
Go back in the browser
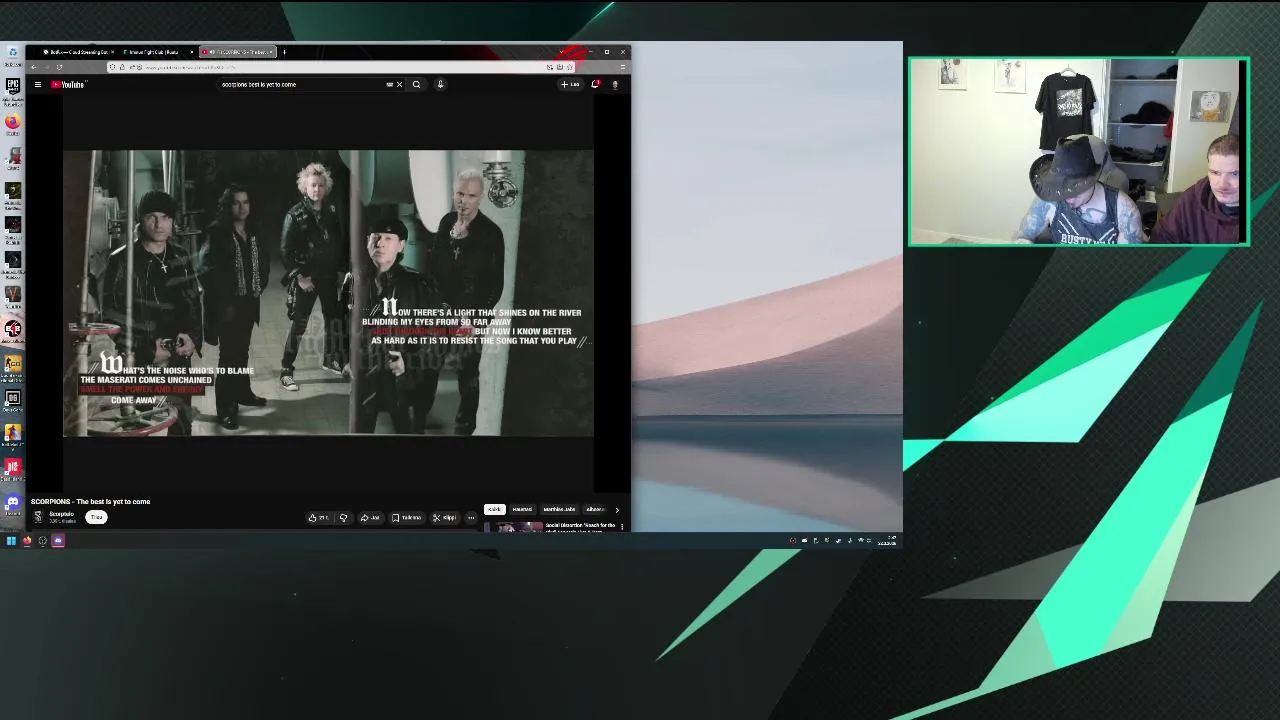[34, 67]
